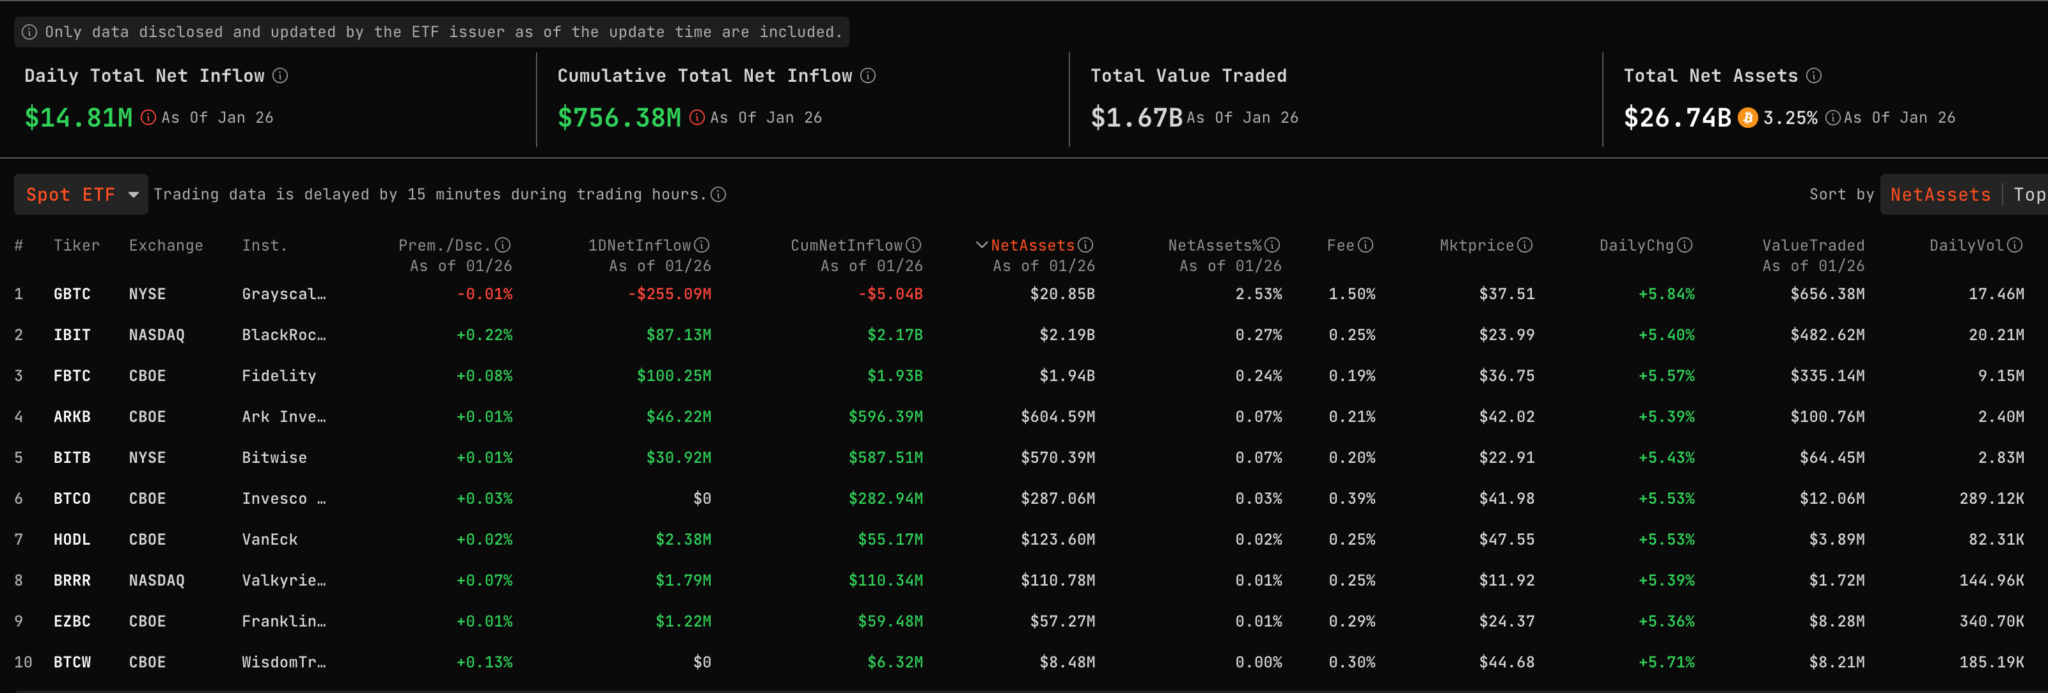Click the orange Bitcoin icon near 3.25%
Screen dimensions: 2048x693
[x=1748, y=118]
